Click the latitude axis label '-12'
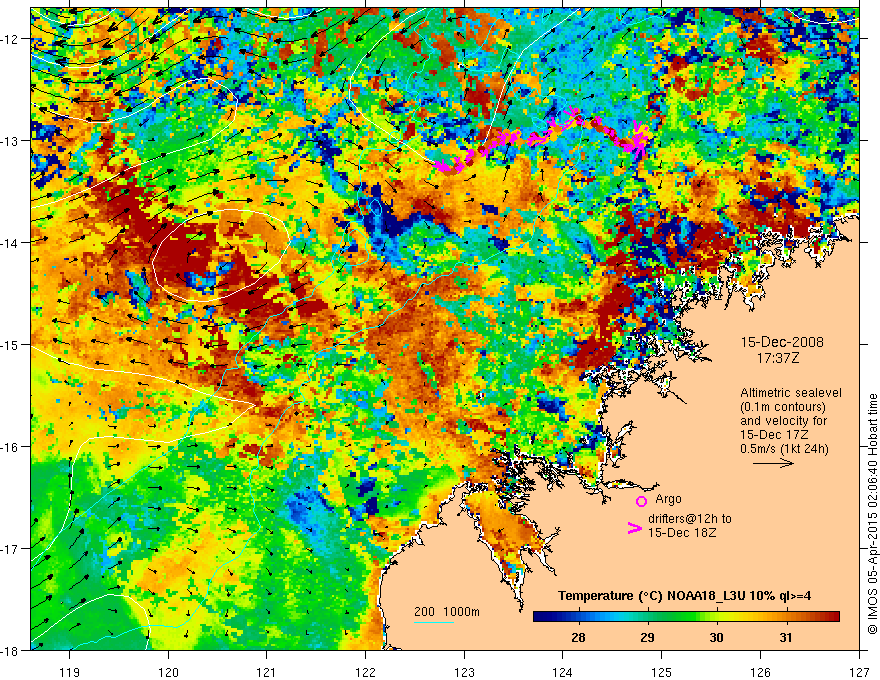The height and width of the screenshot is (680, 880). tap(11, 39)
